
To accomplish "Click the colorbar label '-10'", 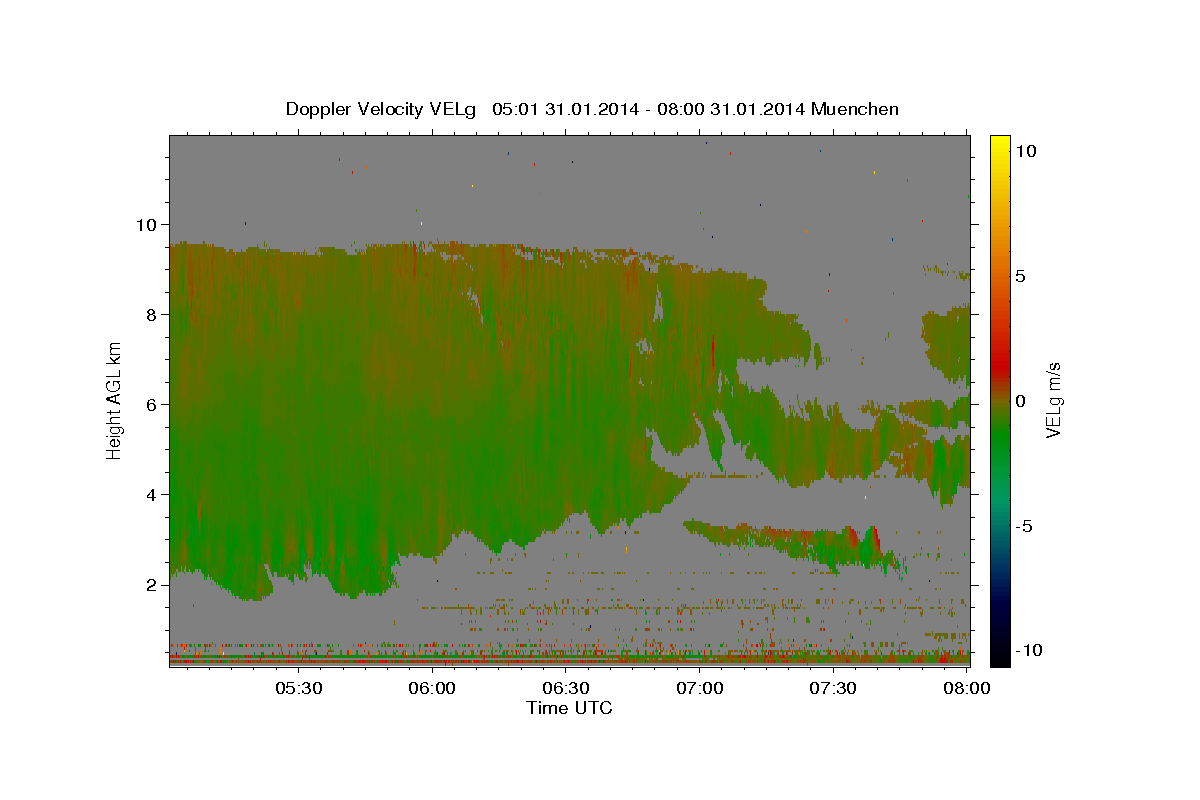I will pyautogui.click(x=1029, y=650).
